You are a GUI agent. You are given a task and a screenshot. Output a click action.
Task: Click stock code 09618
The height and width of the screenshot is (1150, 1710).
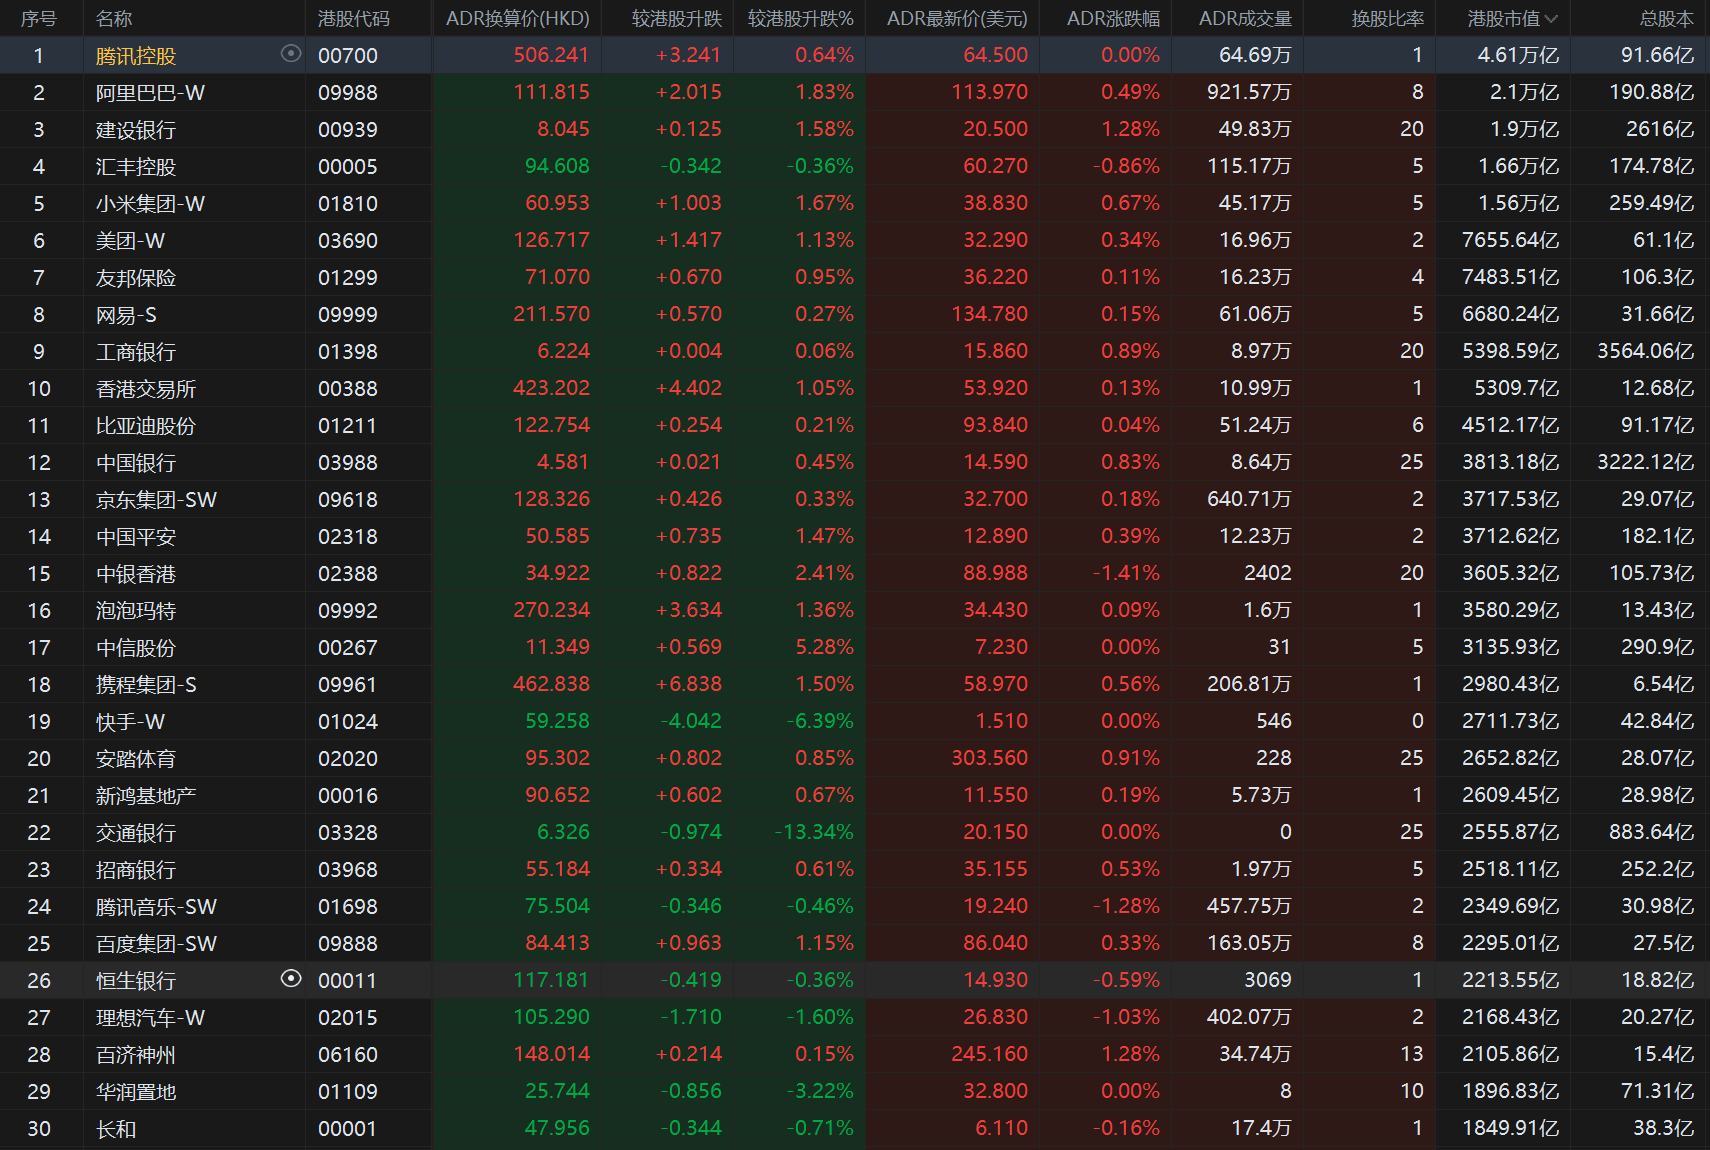tap(348, 500)
